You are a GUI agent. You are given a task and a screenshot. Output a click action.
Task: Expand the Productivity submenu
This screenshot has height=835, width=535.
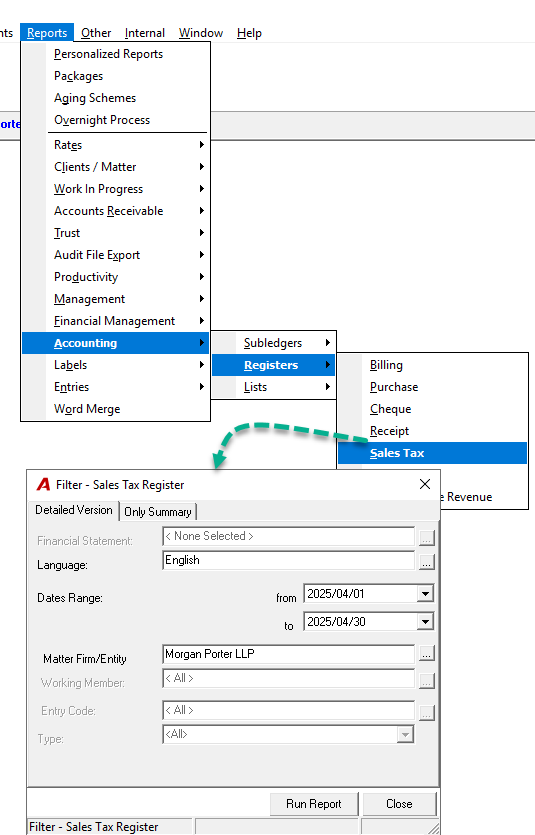(x=116, y=277)
